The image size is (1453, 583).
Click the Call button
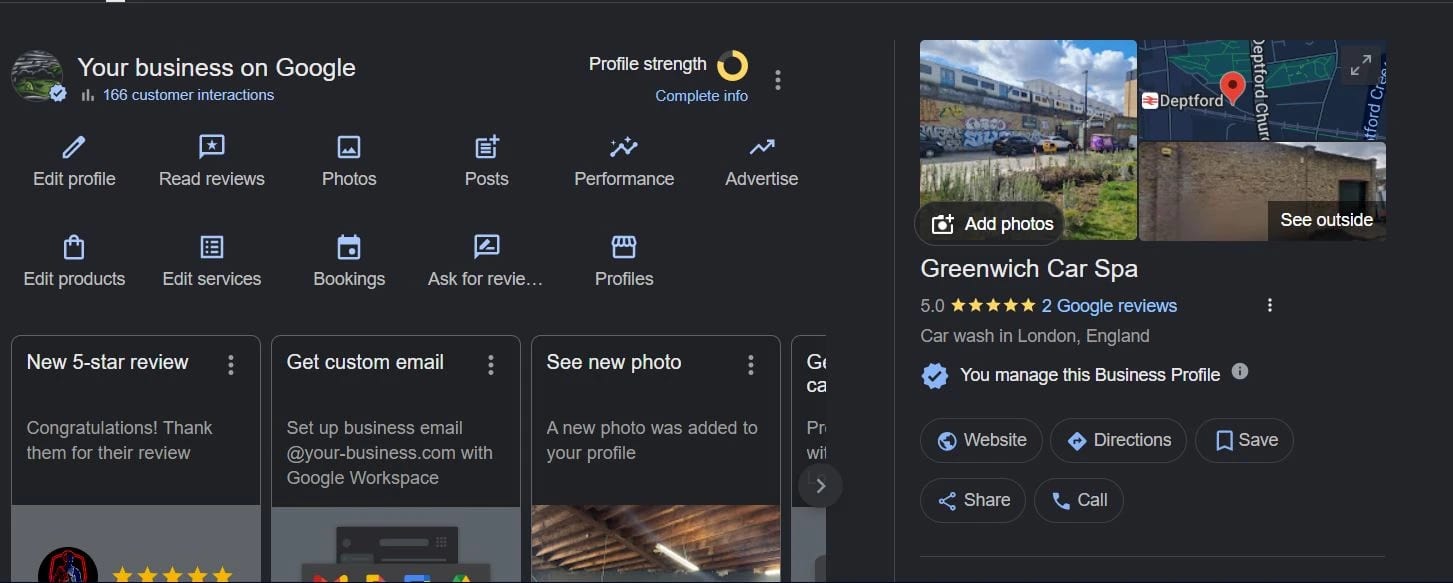[1079, 500]
